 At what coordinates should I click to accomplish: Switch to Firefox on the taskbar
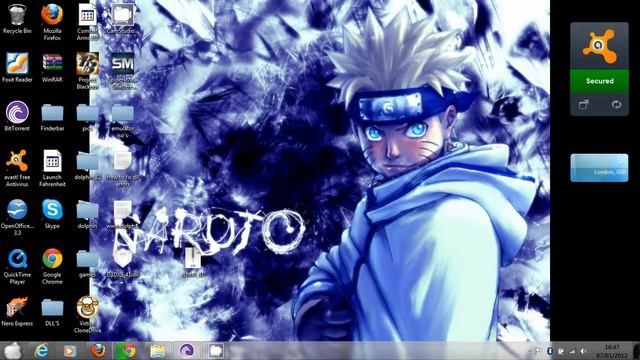(98, 351)
